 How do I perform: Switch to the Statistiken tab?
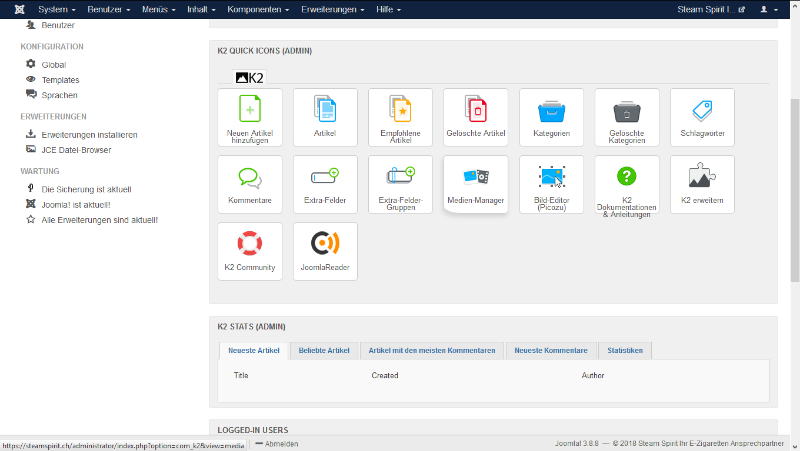pos(624,350)
